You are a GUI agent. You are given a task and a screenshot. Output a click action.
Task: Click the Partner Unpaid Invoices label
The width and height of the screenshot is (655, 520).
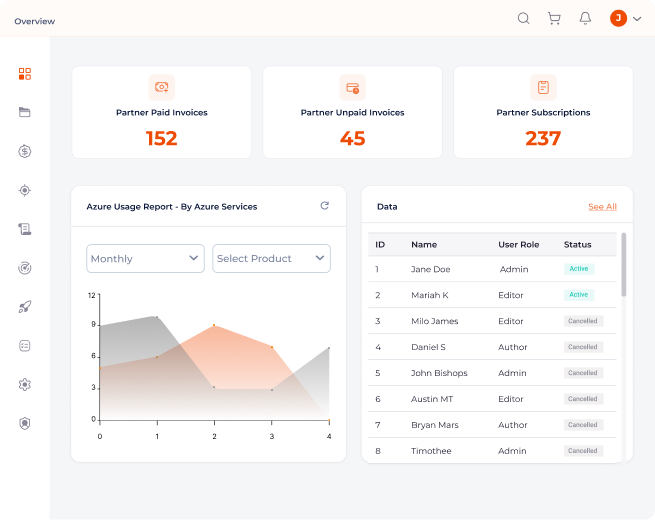tap(353, 112)
